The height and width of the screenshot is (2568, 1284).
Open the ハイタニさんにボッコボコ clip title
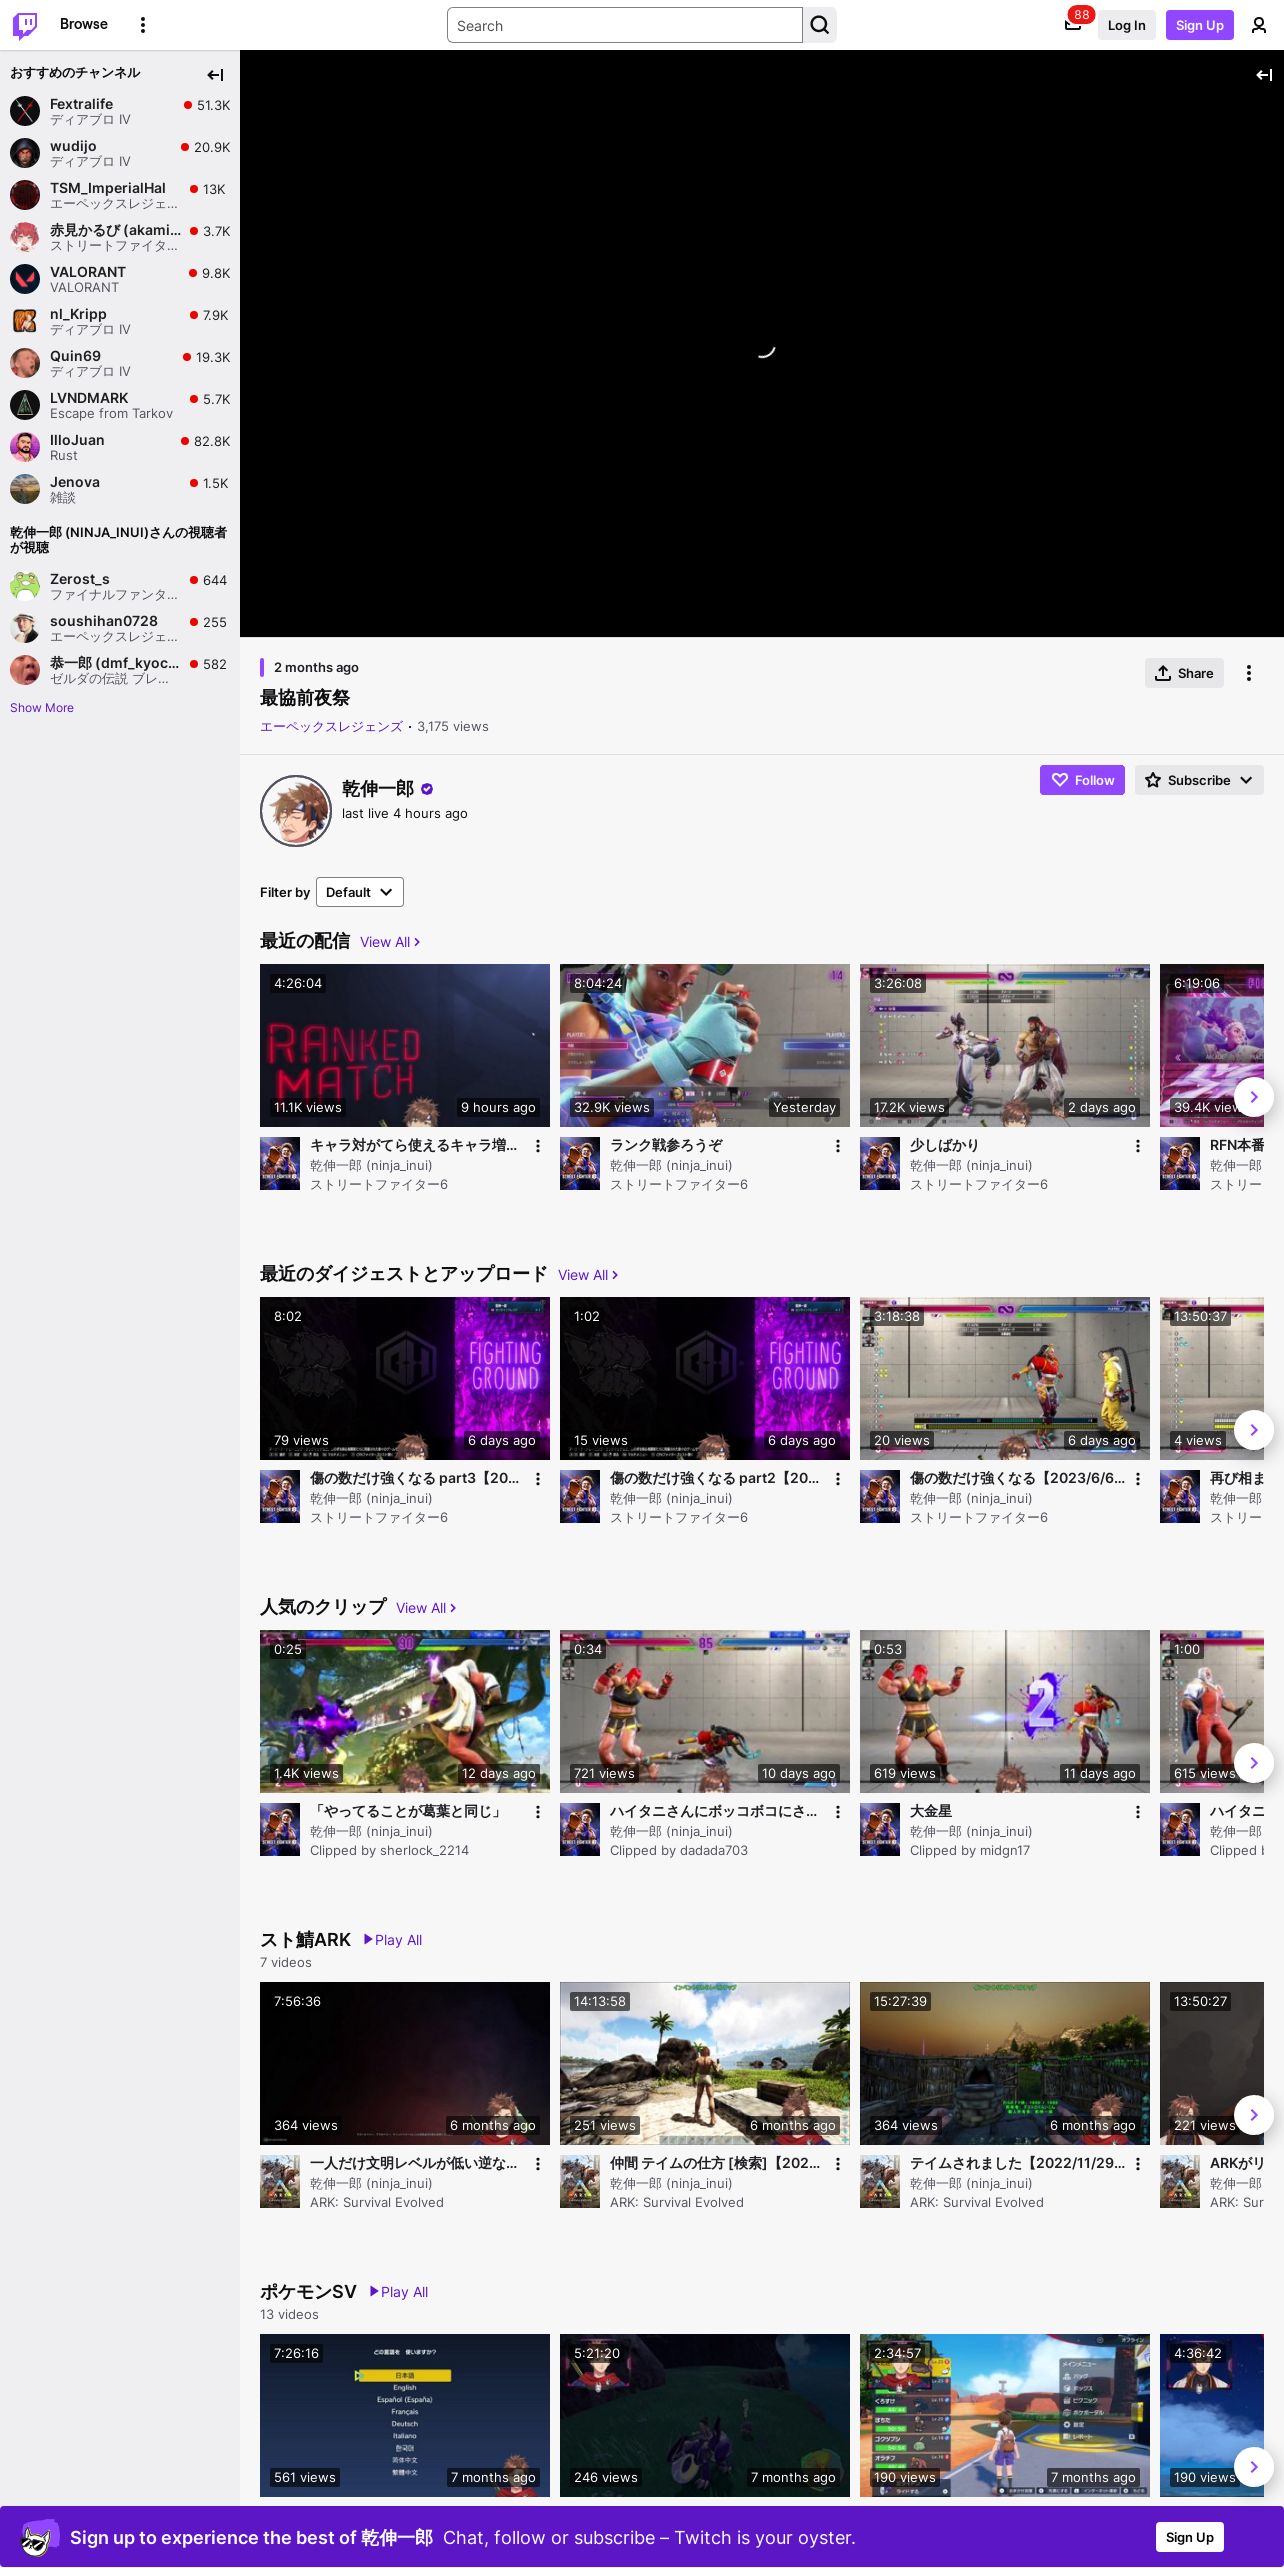[x=713, y=1811]
